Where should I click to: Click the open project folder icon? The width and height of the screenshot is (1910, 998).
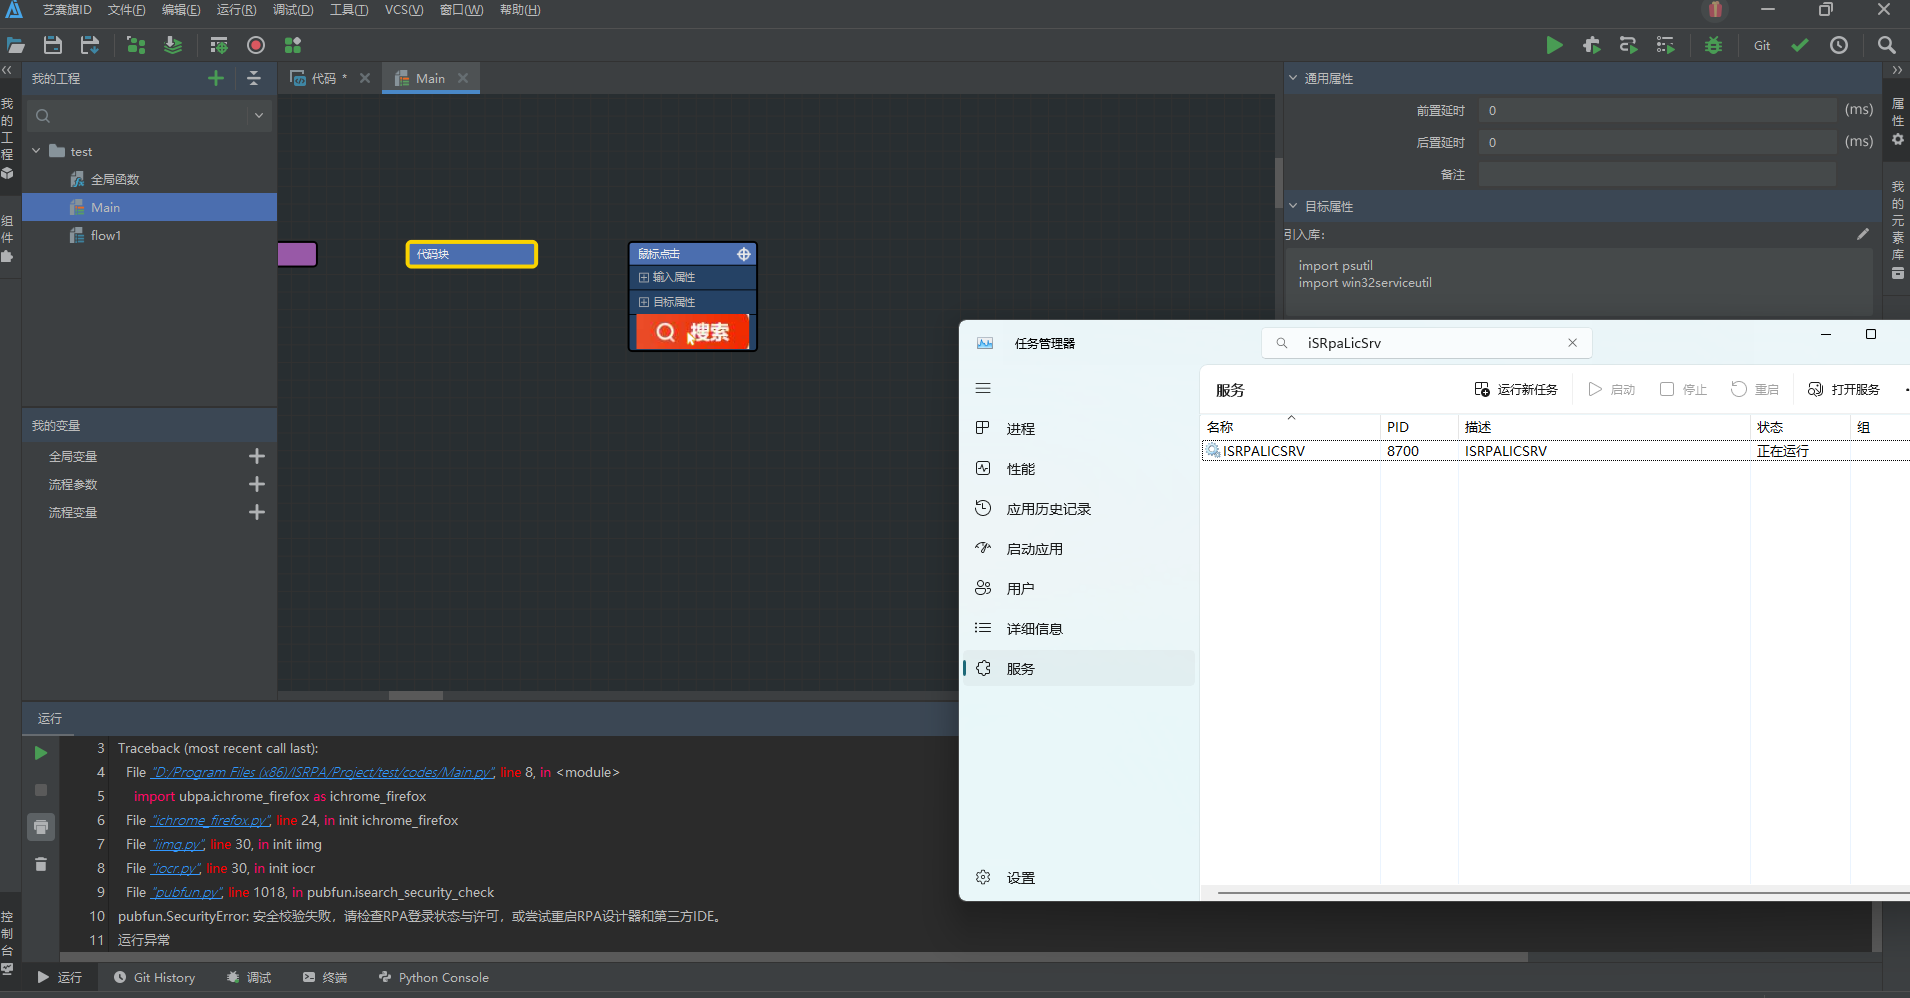pos(16,45)
